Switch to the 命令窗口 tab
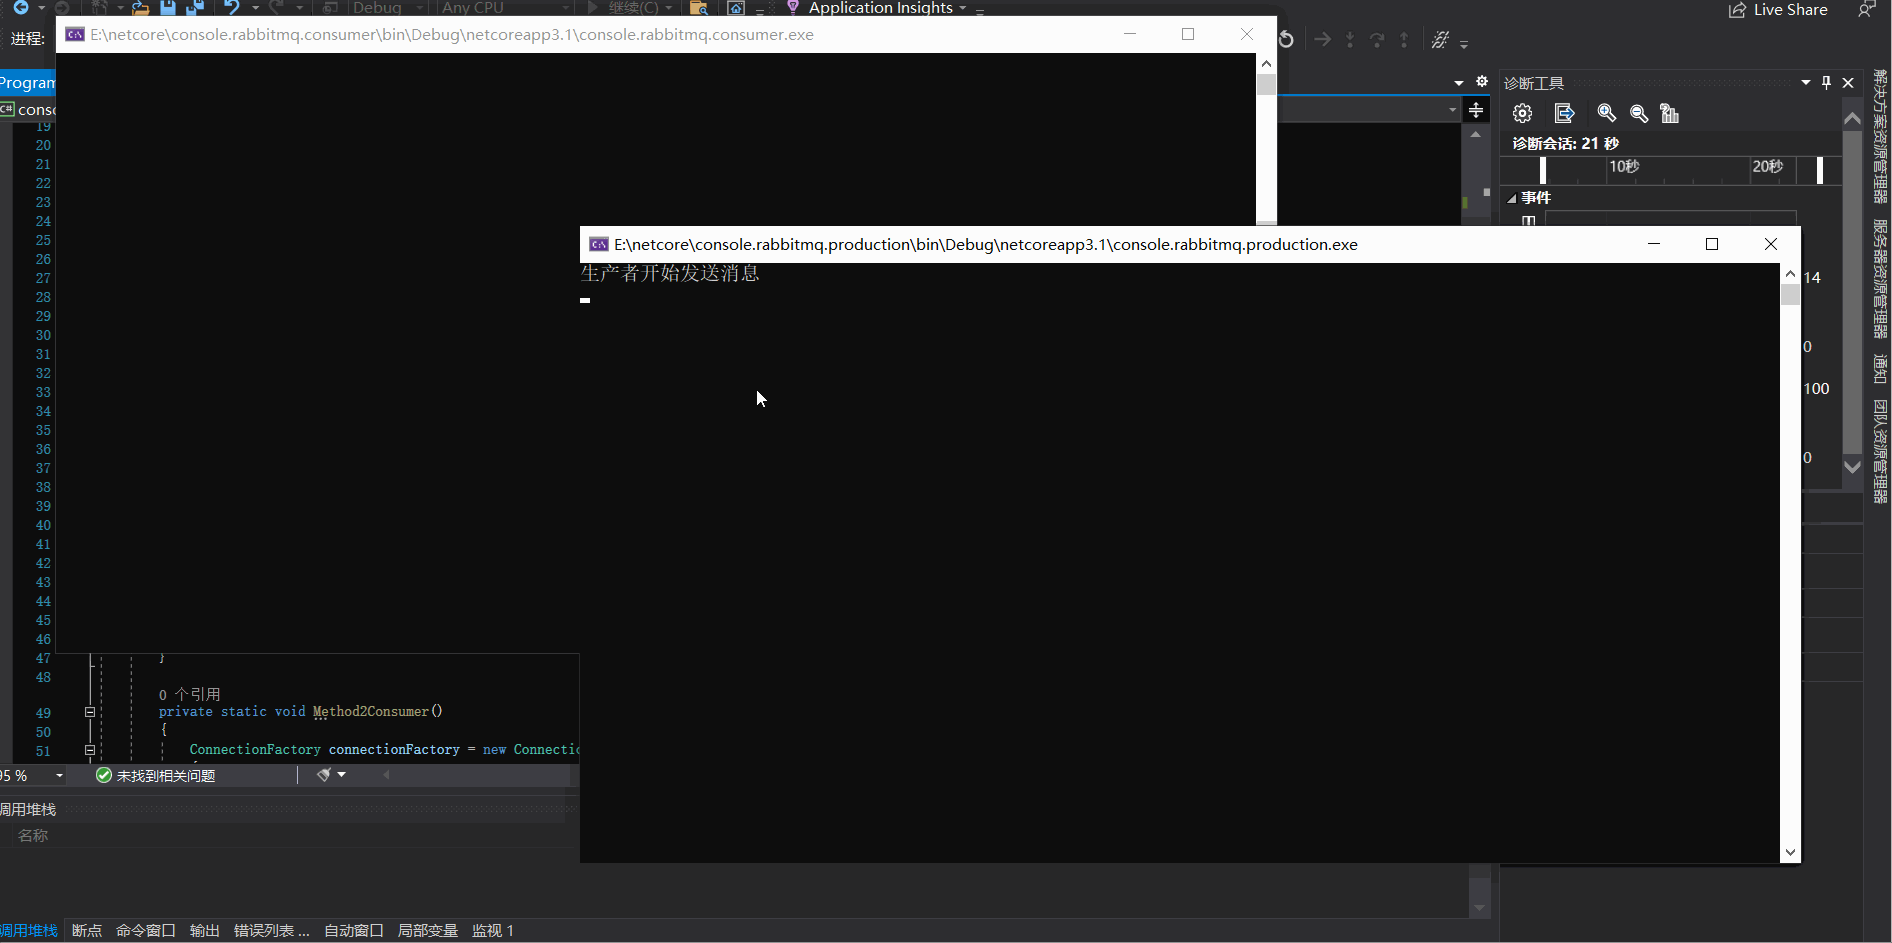 click(x=146, y=931)
